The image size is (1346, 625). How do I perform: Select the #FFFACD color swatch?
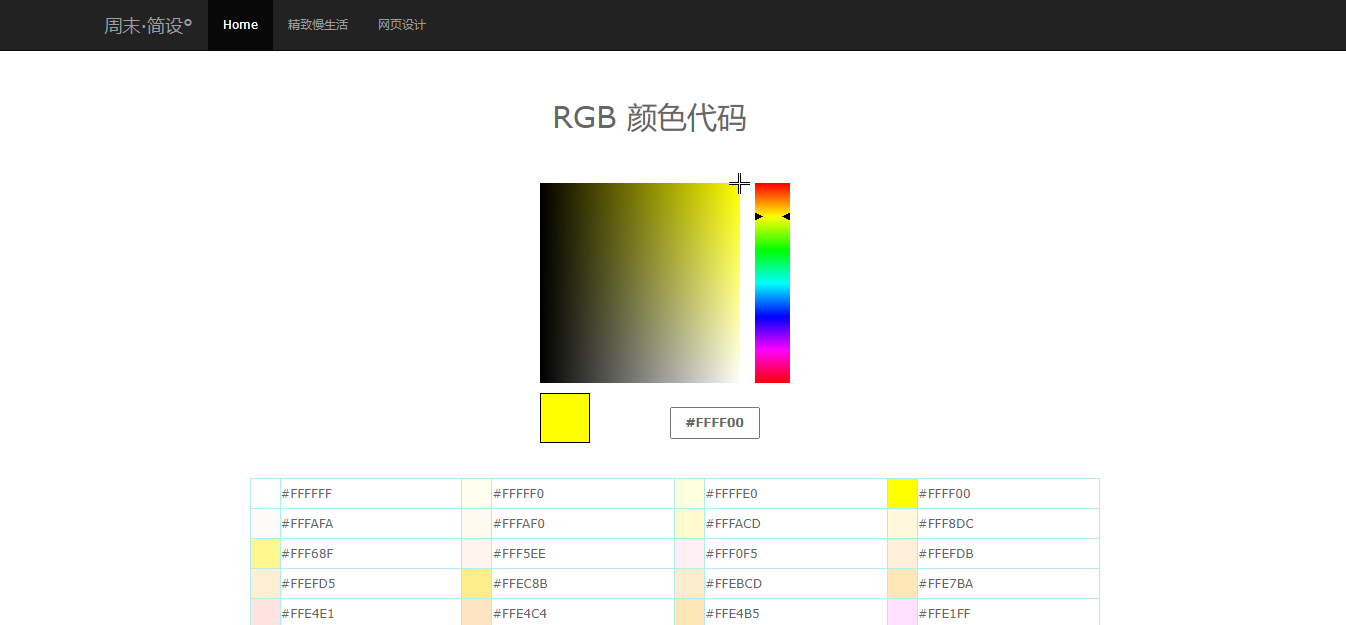pyautogui.click(x=690, y=524)
